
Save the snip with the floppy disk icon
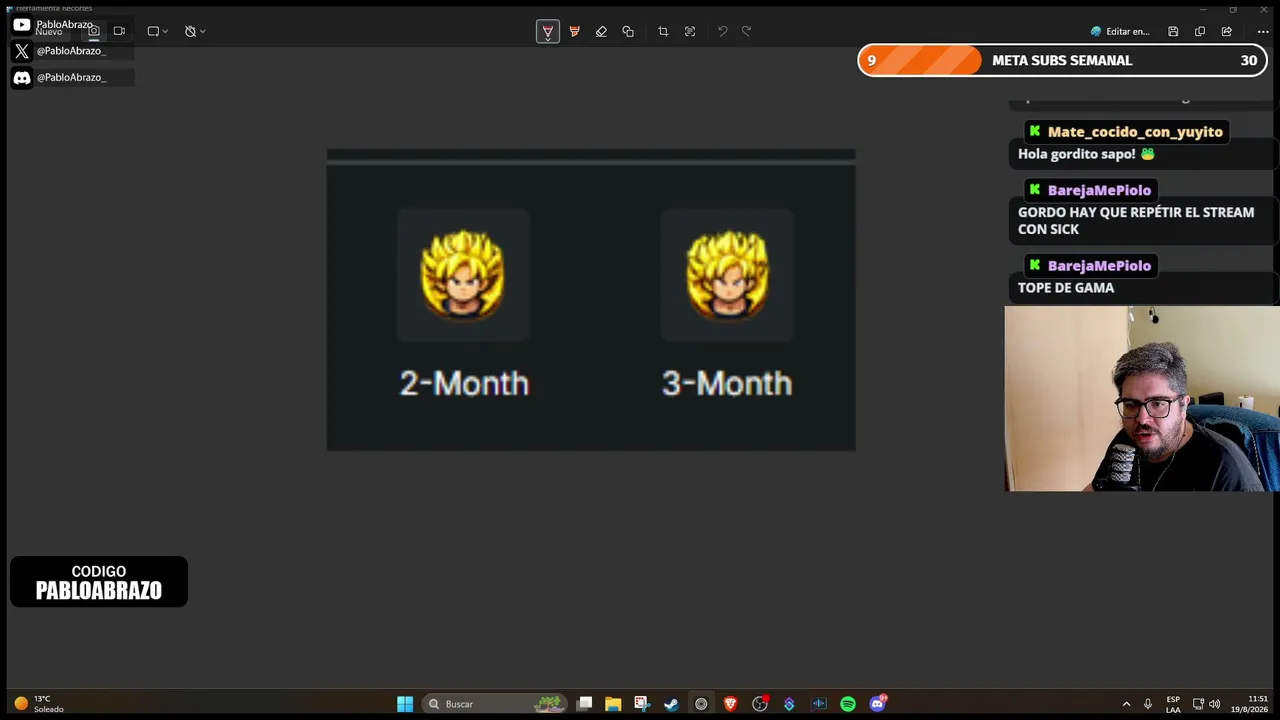click(x=1173, y=31)
